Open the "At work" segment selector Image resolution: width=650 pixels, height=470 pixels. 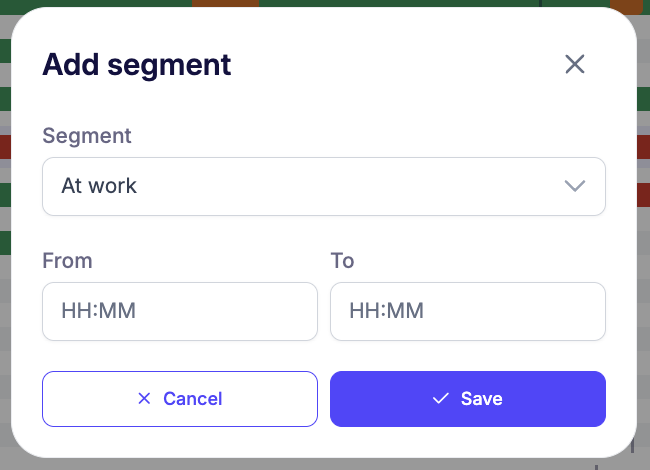[x=323, y=186]
